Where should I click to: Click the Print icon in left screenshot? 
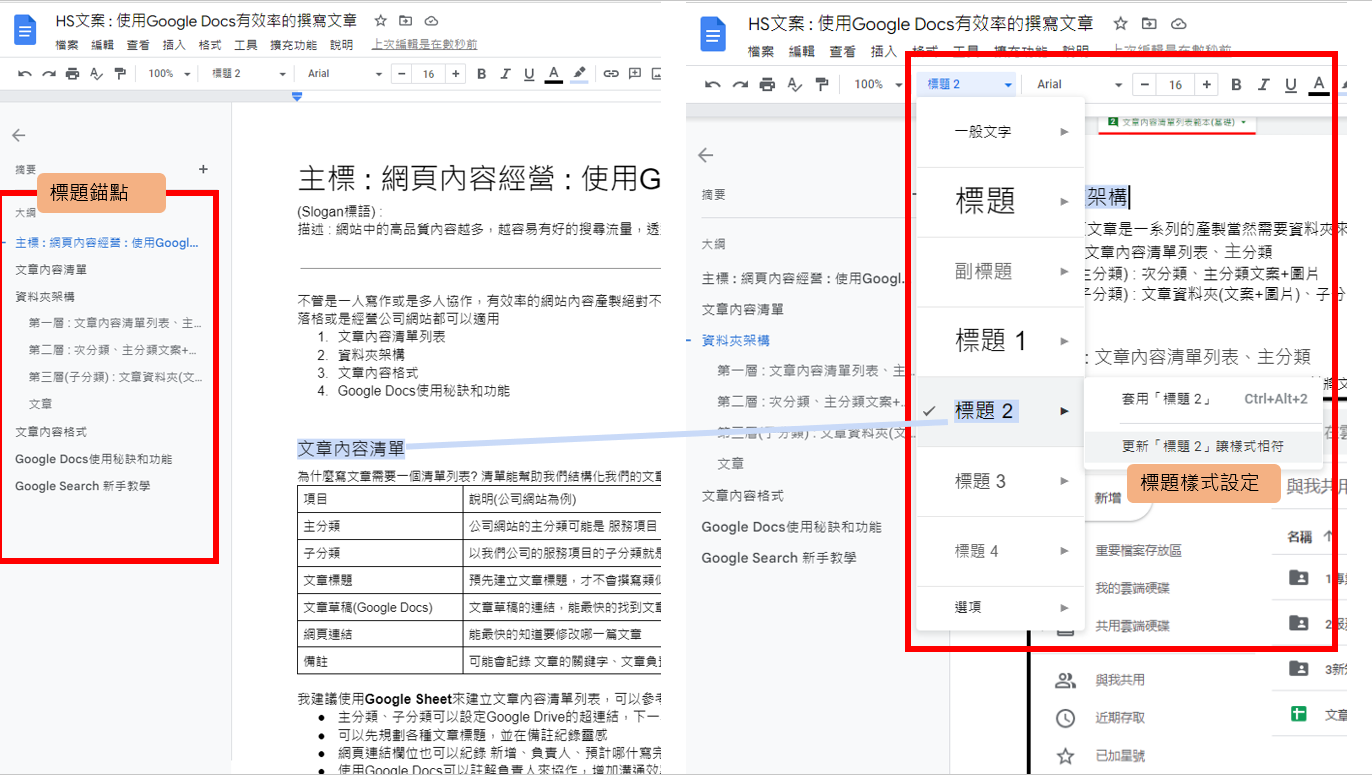(x=72, y=74)
